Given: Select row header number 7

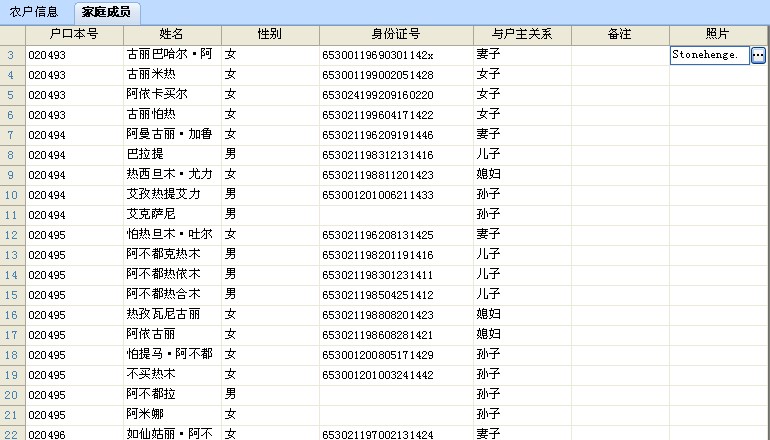Looking at the screenshot, I should click(12, 134).
